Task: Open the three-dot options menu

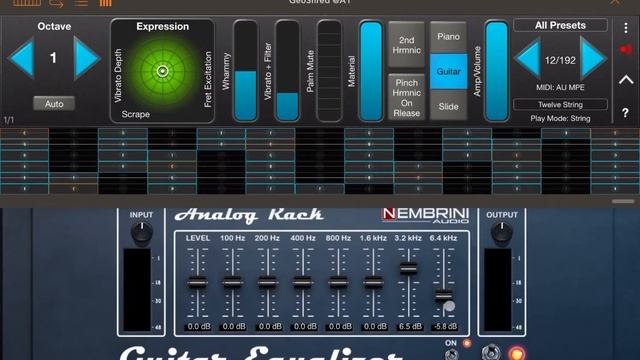Action: click(x=626, y=28)
